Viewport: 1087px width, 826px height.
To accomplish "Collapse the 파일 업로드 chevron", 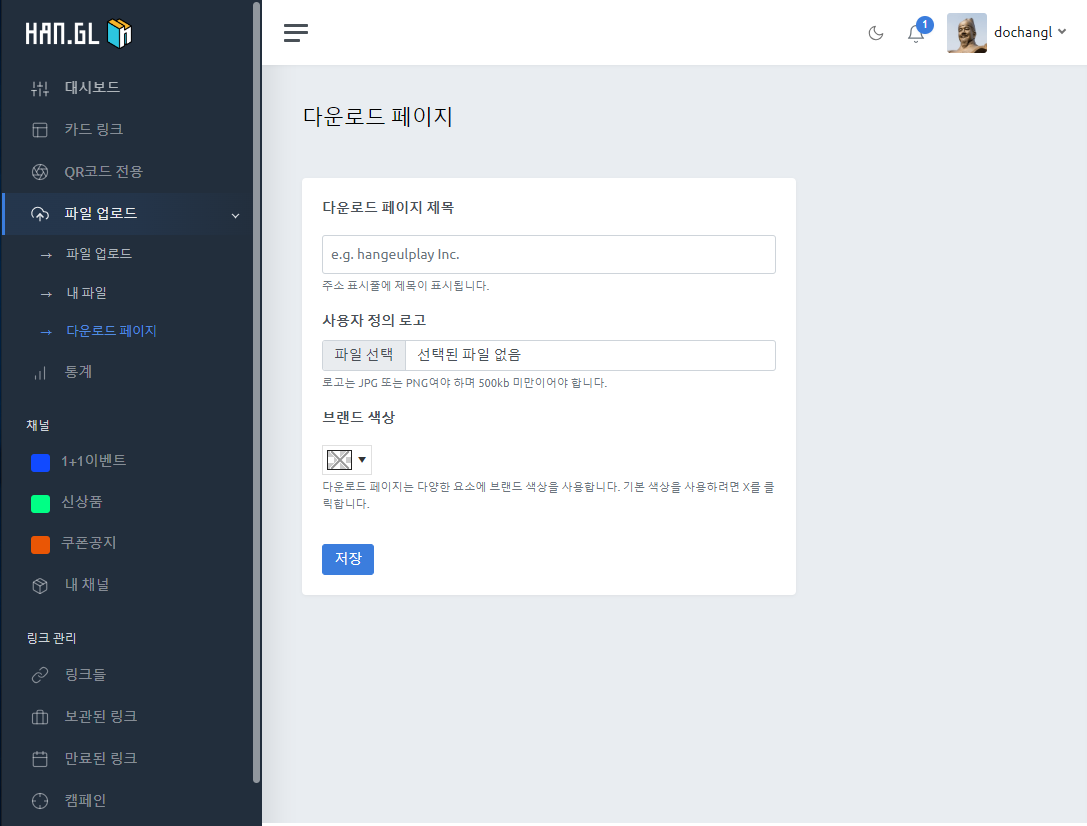I will coord(236,216).
